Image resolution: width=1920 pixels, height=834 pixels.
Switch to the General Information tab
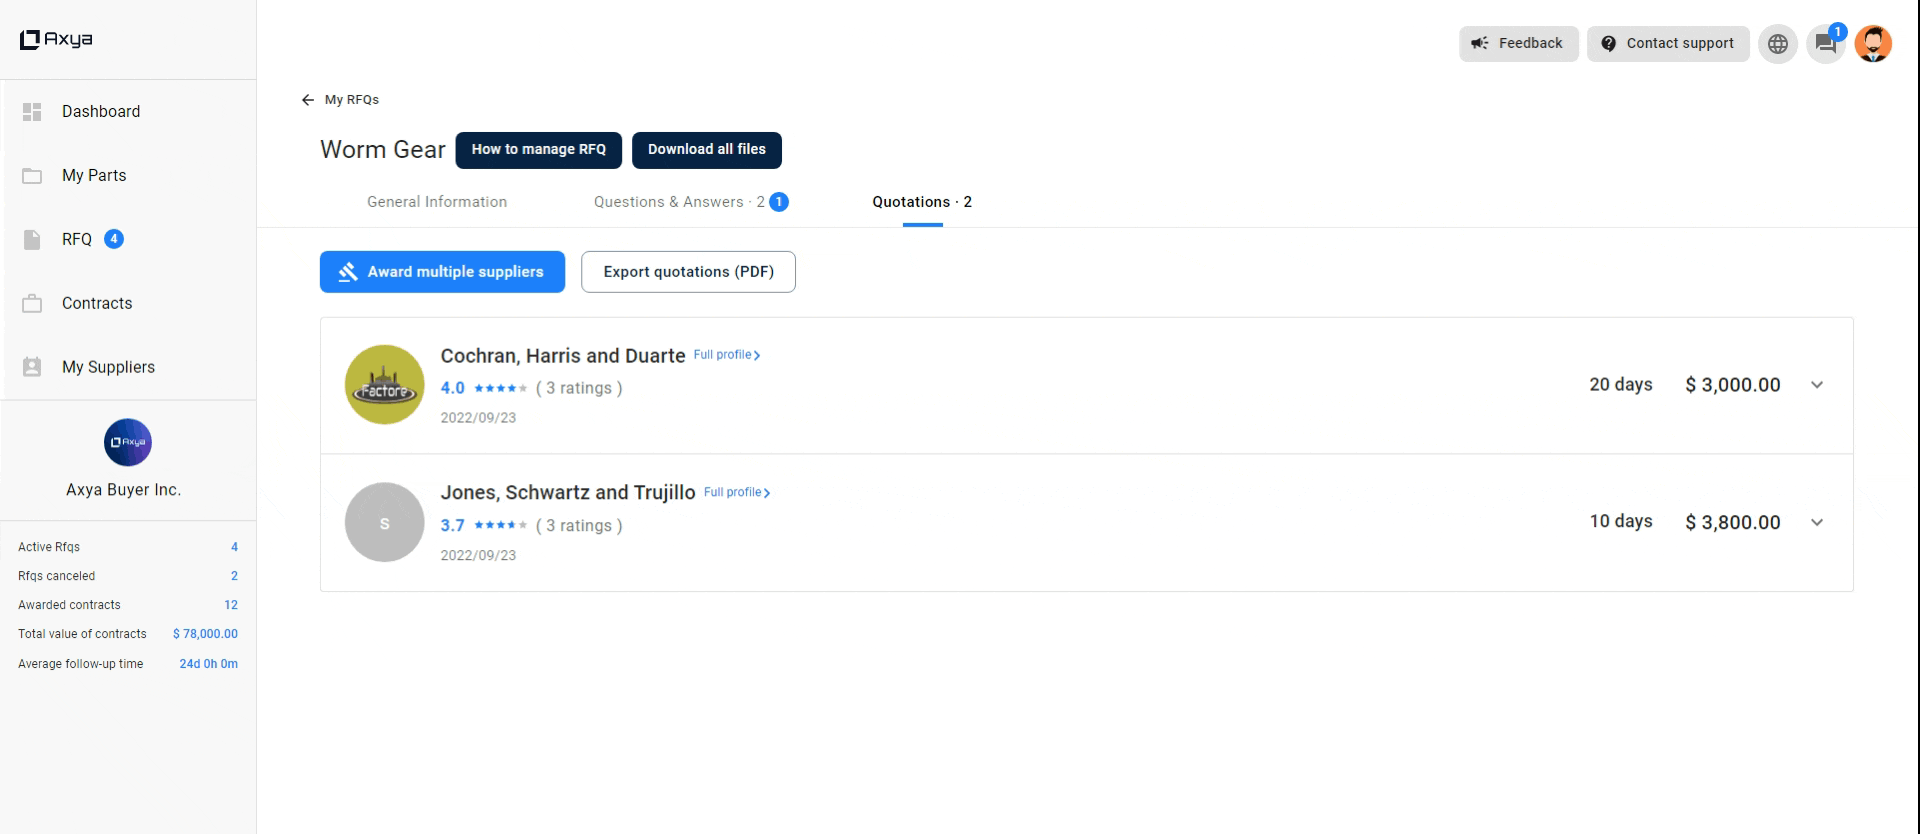click(x=437, y=202)
